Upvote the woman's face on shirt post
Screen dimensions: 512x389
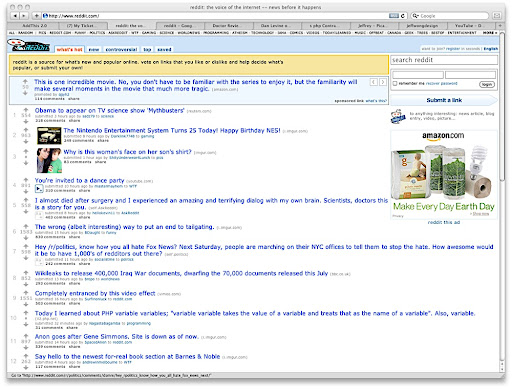tap(26, 151)
